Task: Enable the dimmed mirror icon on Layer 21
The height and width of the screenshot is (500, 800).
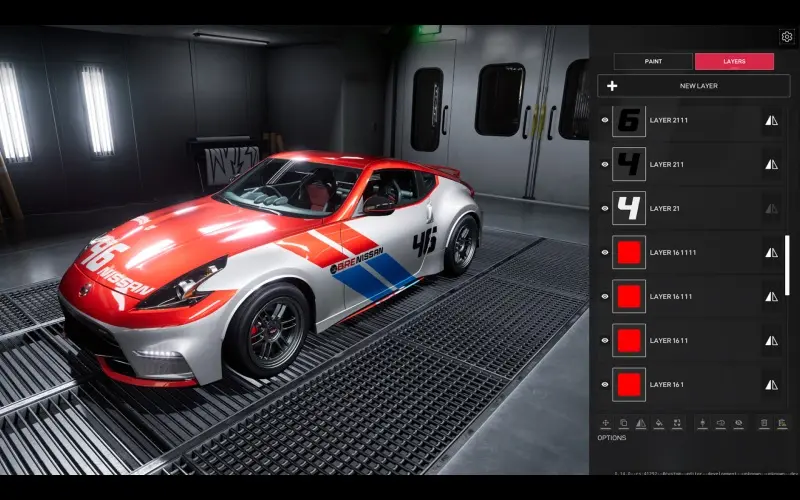Action: tap(771, 208)
